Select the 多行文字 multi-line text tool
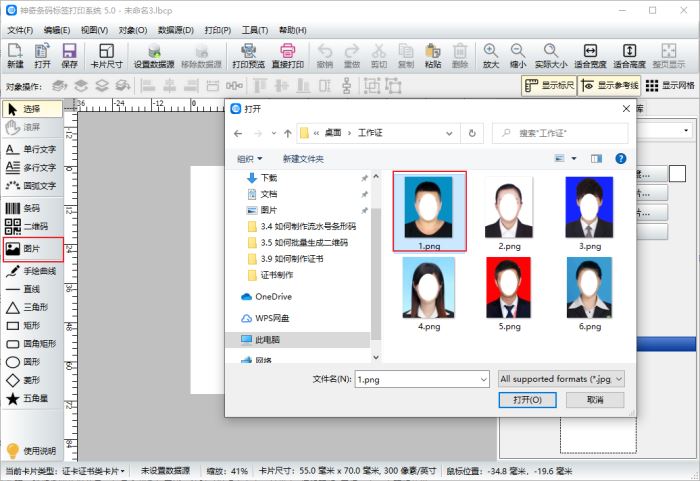Image resolution: width=700 pixels, height=481 pixels. click(x=32, y=167)
